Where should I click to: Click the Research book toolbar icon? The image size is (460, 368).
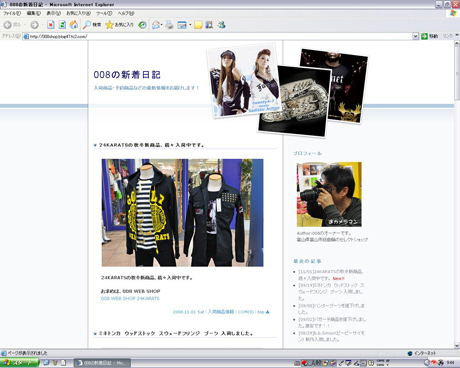click(209, 25)
